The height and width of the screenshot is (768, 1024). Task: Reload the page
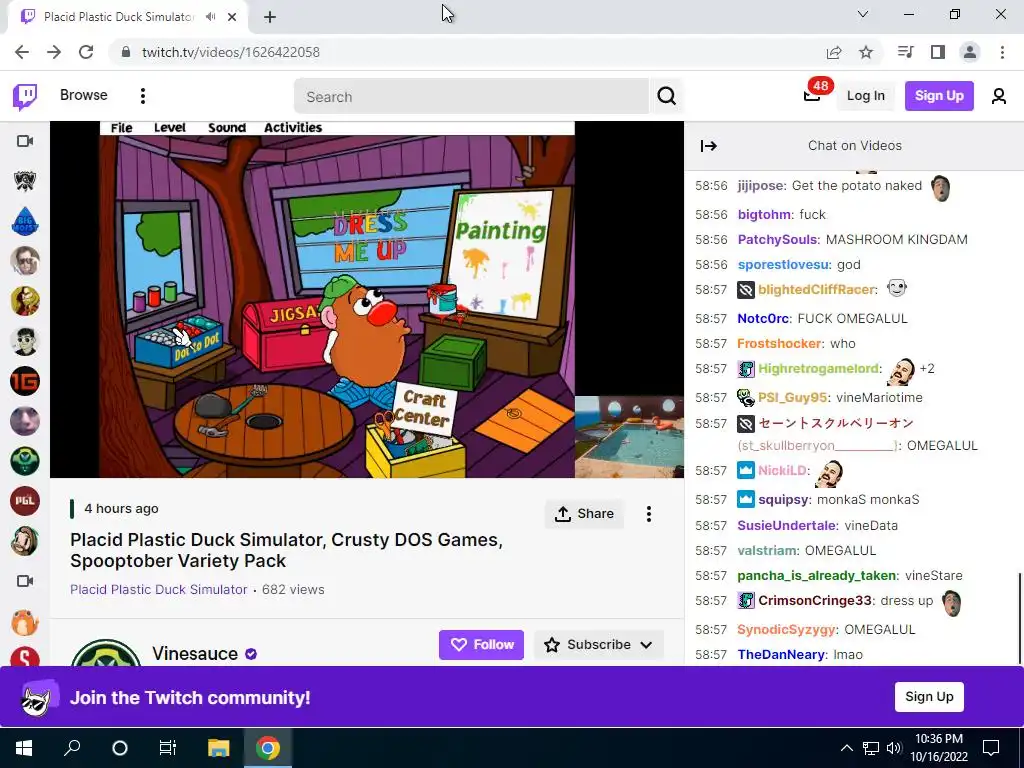click(x=86, y=52)
